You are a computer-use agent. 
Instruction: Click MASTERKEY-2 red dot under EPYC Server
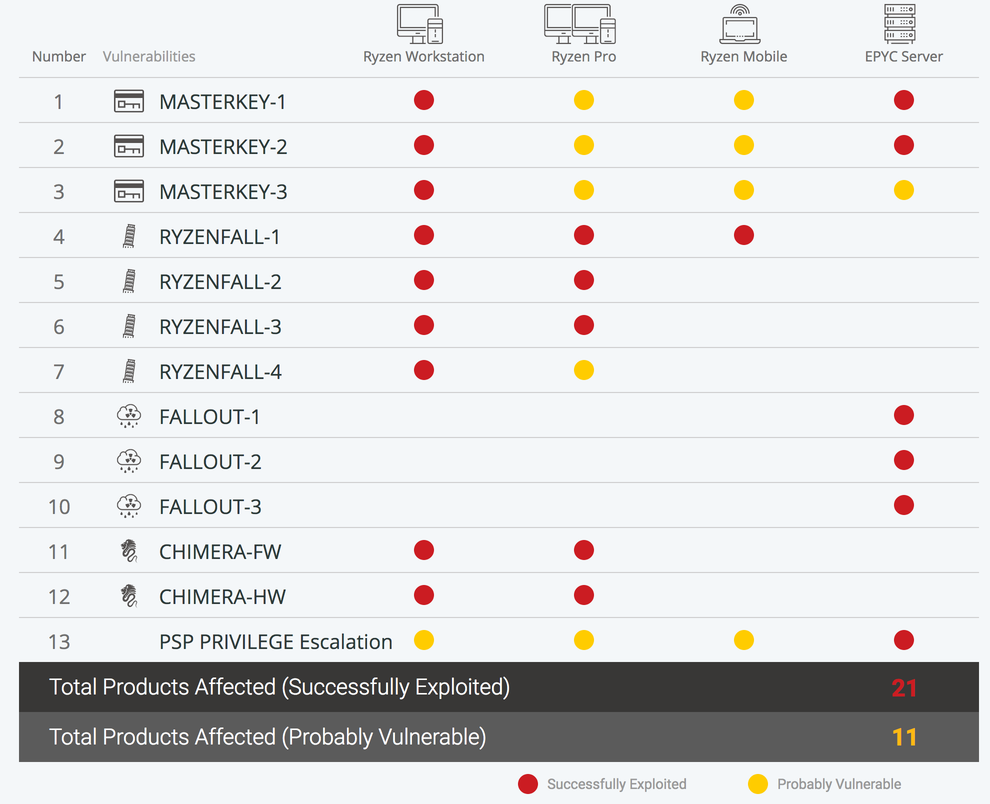point(904,145)
